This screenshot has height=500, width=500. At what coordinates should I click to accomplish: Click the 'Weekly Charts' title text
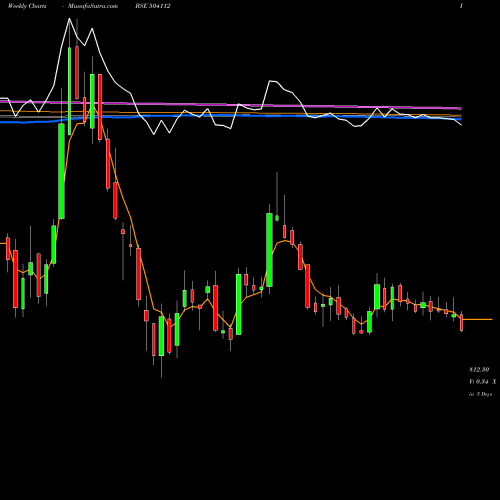pos(27,6)
